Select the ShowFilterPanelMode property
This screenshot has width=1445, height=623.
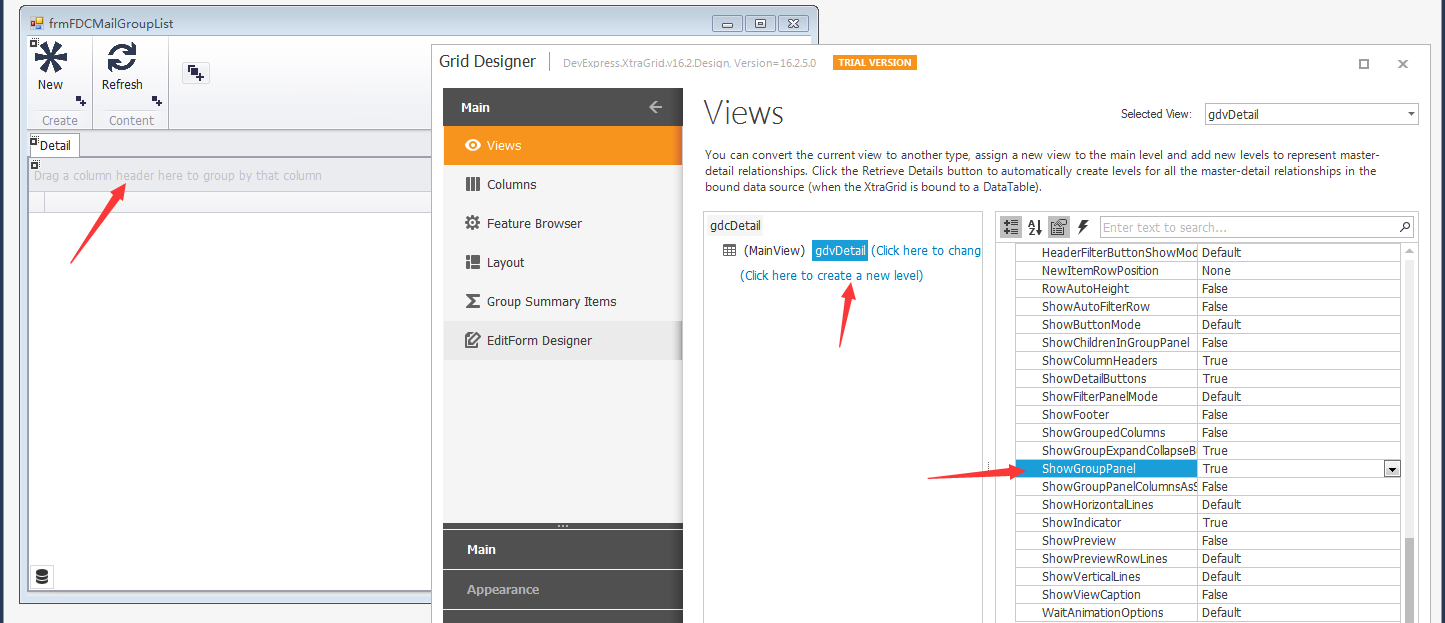tap(1207, 396)
